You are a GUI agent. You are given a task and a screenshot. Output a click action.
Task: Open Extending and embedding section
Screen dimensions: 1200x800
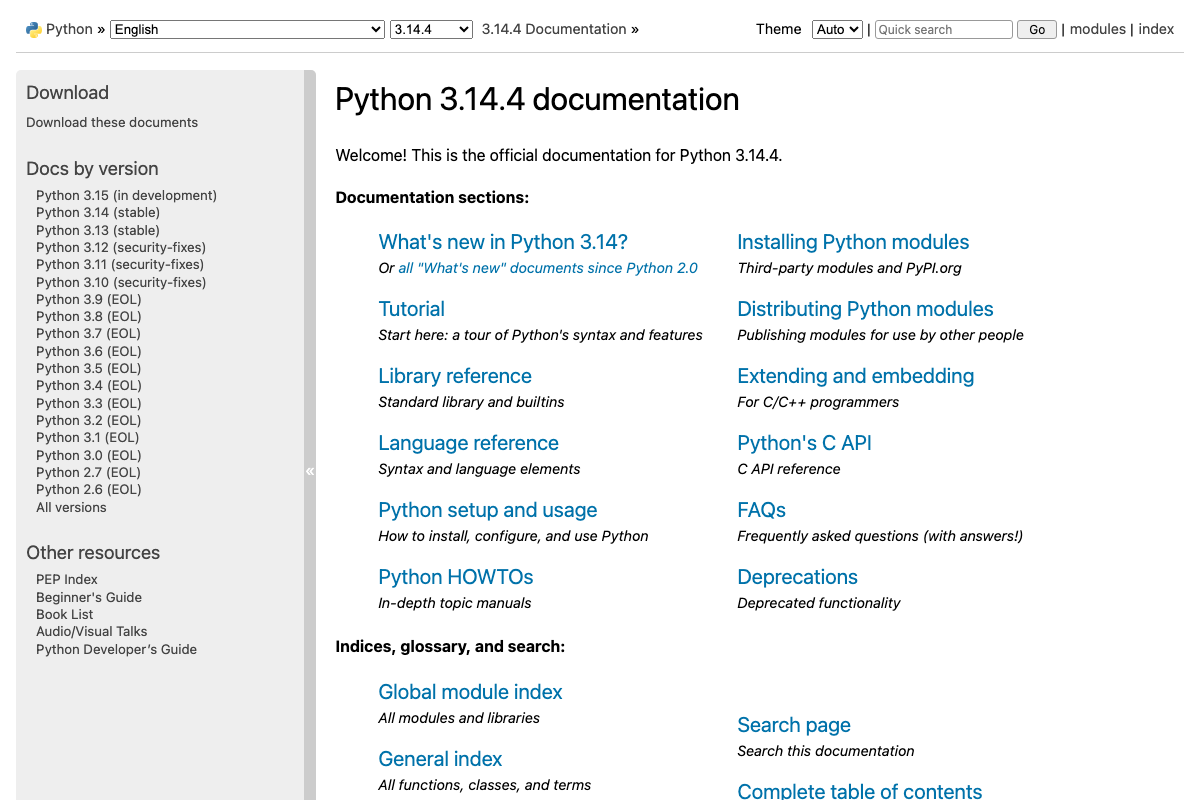(x=856, y=376)
